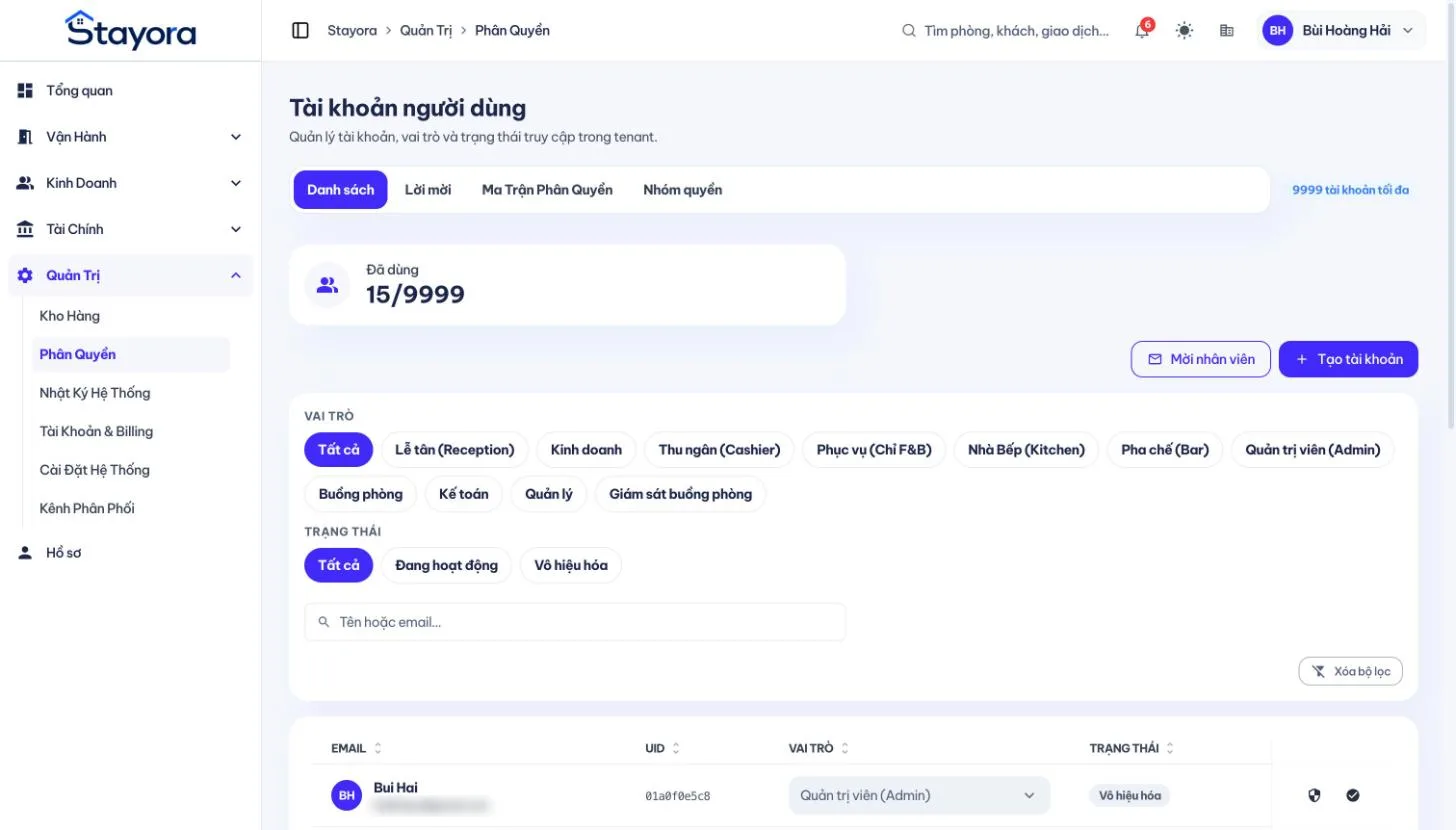
Task: Switch theme with the sun icon
Action: click(1185, 31)
